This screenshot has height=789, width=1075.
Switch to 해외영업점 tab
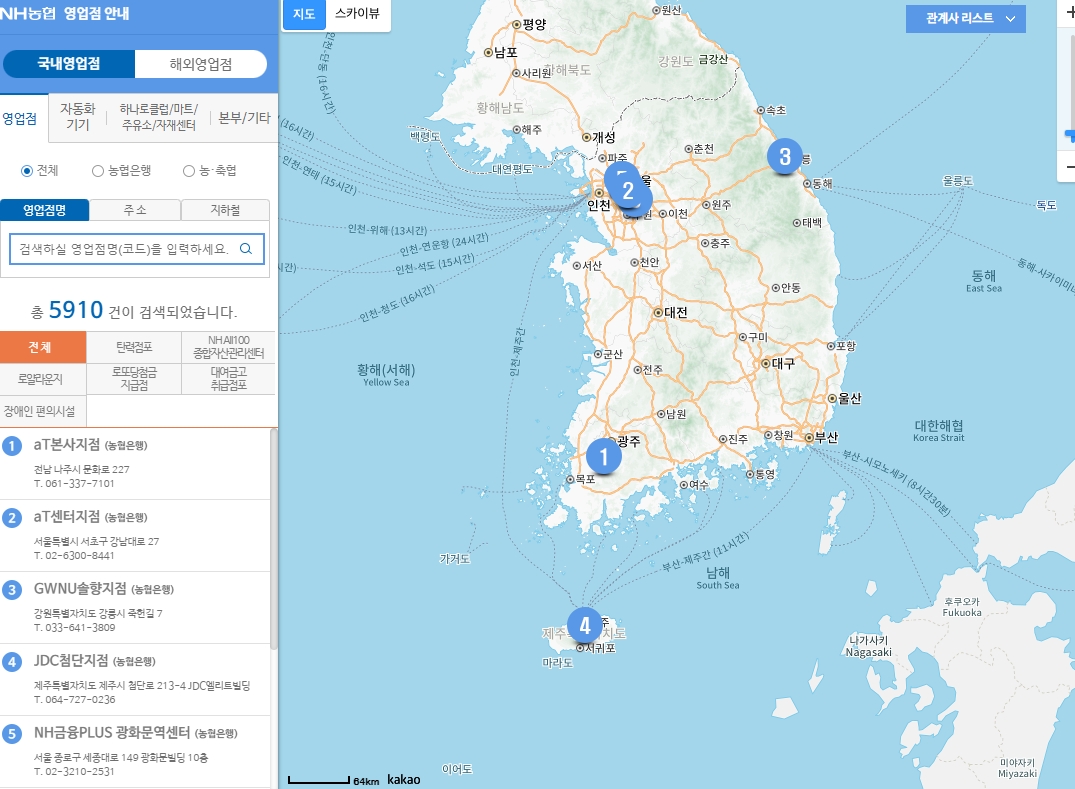click(x=201, y=64)
